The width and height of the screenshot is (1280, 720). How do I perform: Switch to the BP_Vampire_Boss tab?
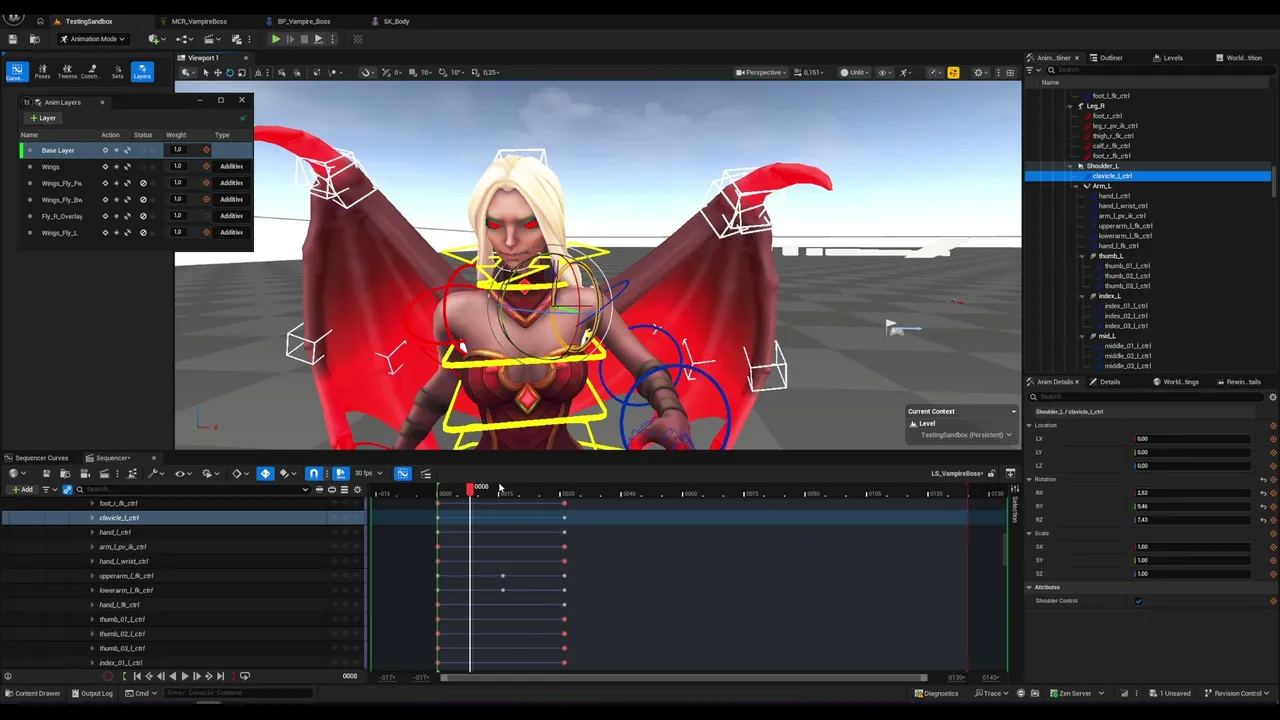click(x=303, y=21)
